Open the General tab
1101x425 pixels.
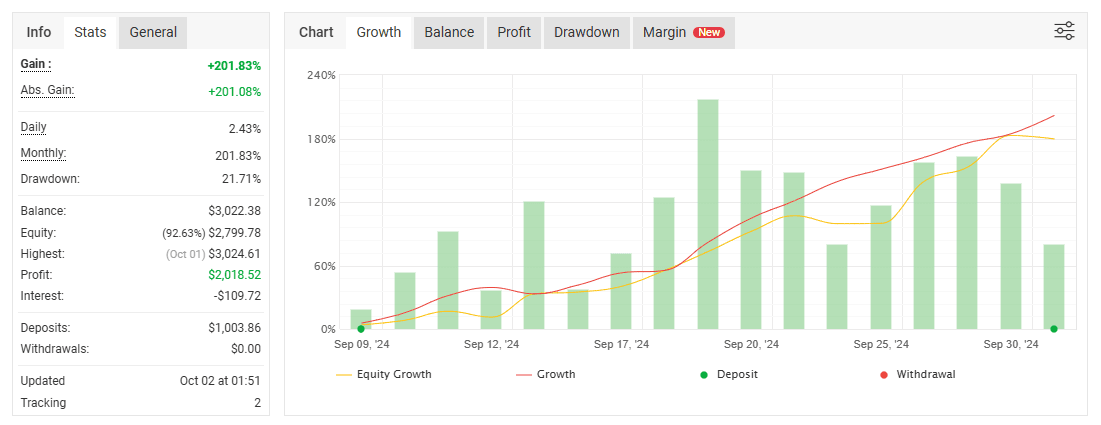(x=153, y=32)
